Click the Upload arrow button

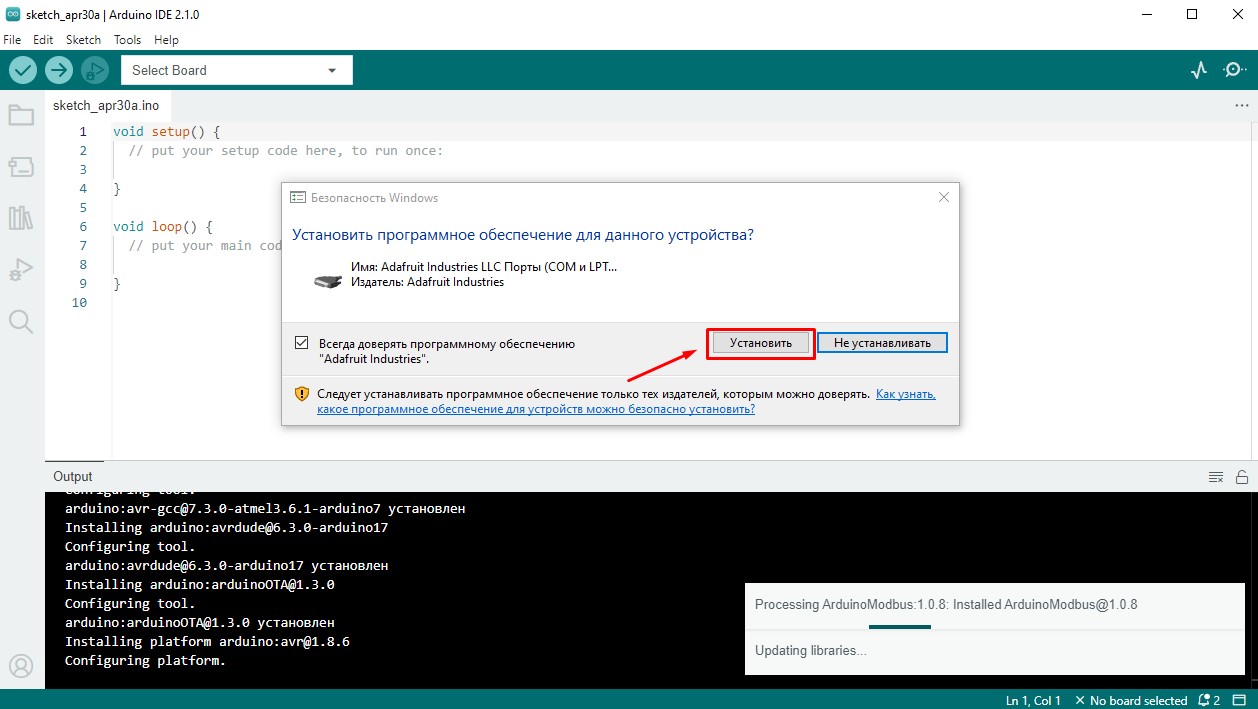pos(59,70)
